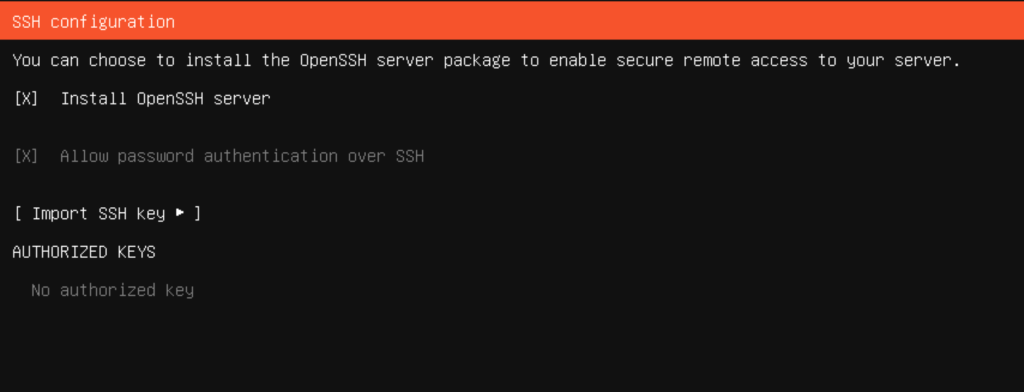The width and height of the screenshot is (1024, 392).
Task: Click the AUTHORIZED KEYS heading
Action: [84, 252]
